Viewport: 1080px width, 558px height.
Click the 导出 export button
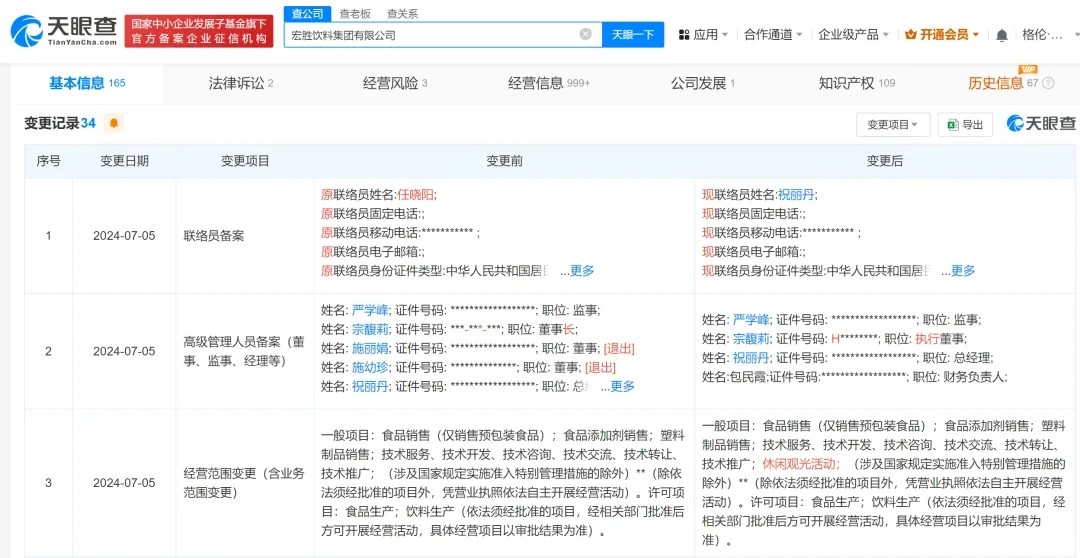point(965,125)
